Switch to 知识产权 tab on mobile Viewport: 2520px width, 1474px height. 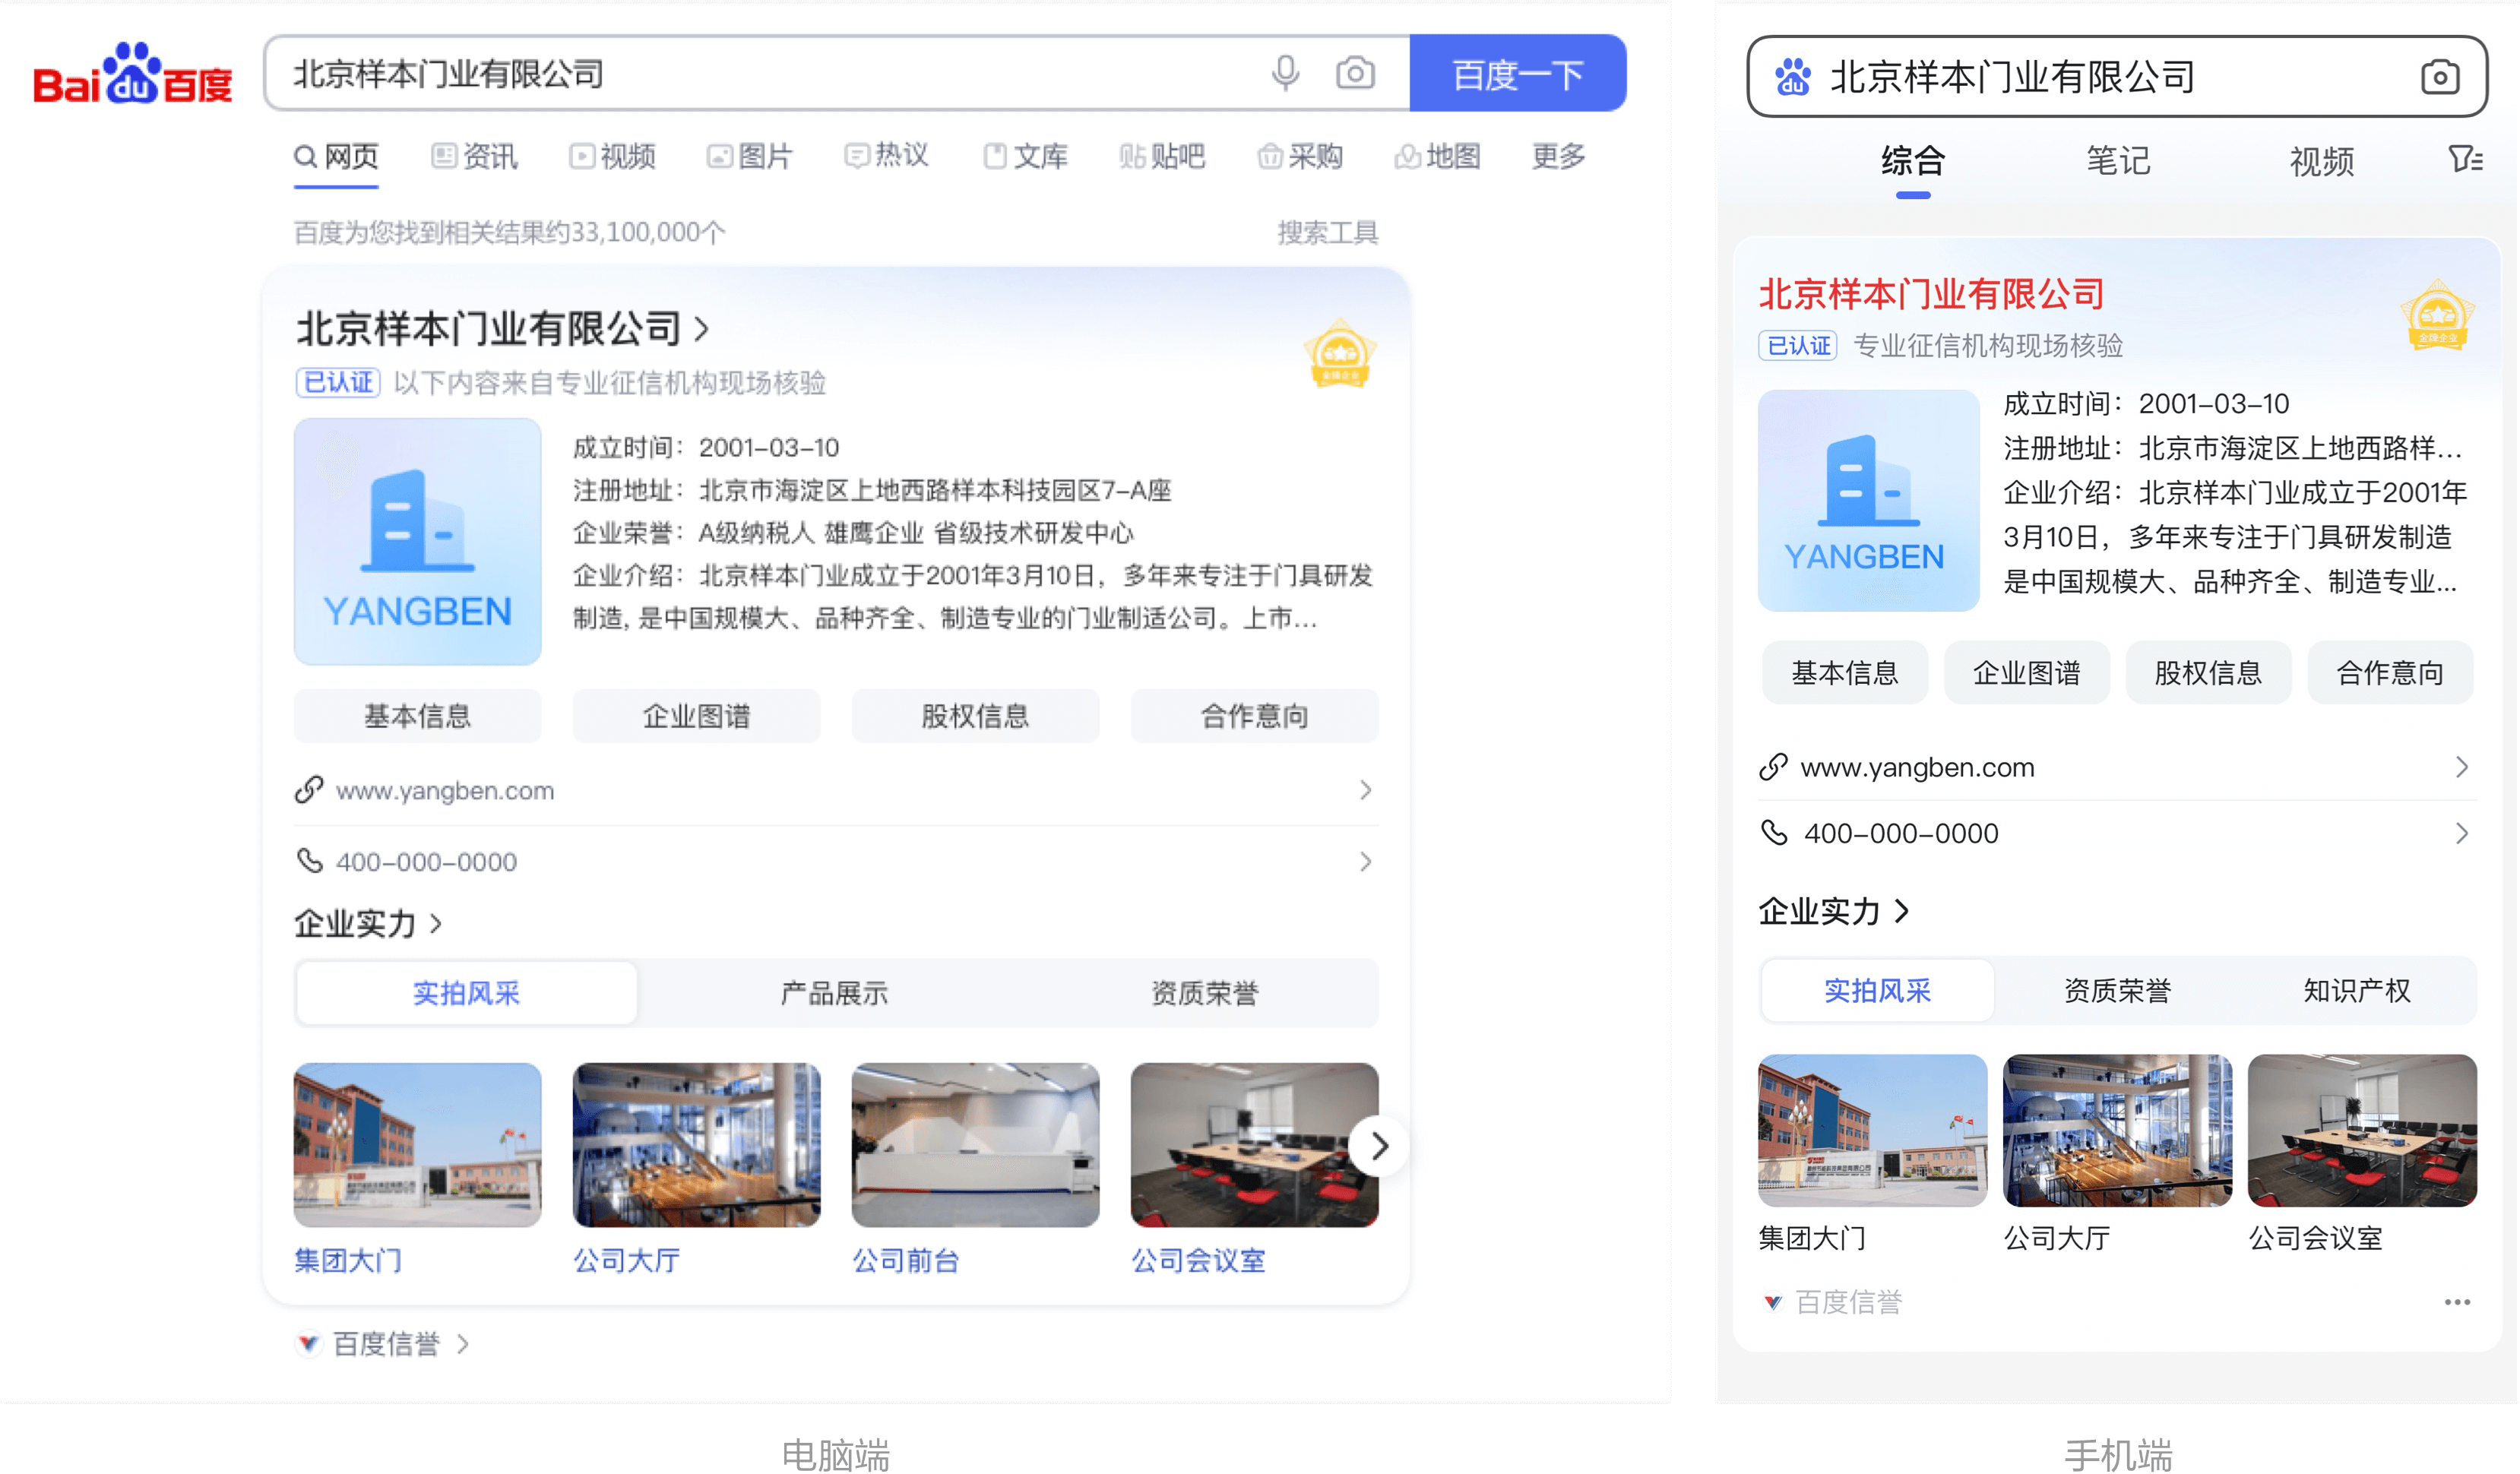point(2356,990)
